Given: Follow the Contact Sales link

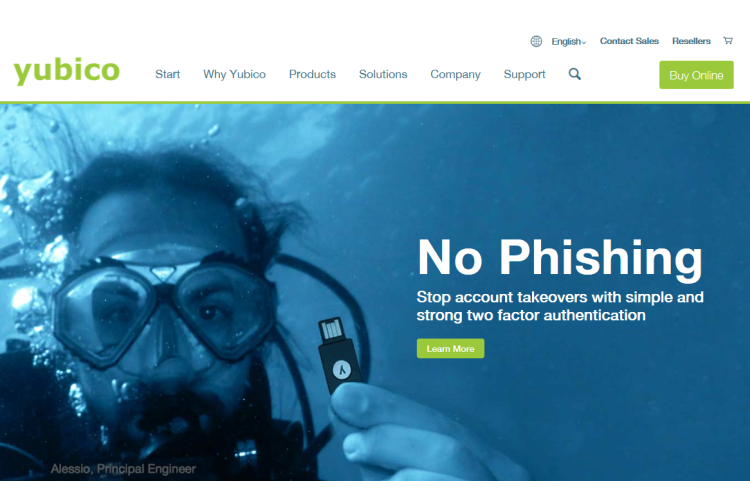Looking at the screenshot, I should [x=629, y=41].
